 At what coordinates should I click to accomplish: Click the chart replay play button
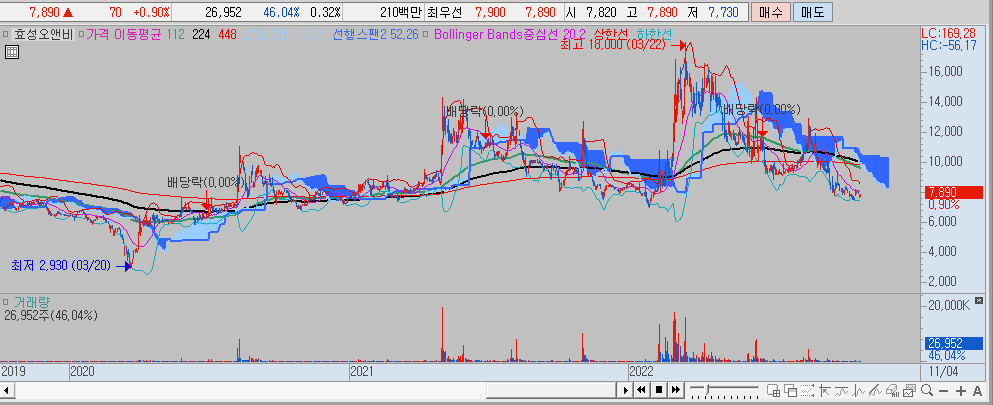[x=626, y=390]
